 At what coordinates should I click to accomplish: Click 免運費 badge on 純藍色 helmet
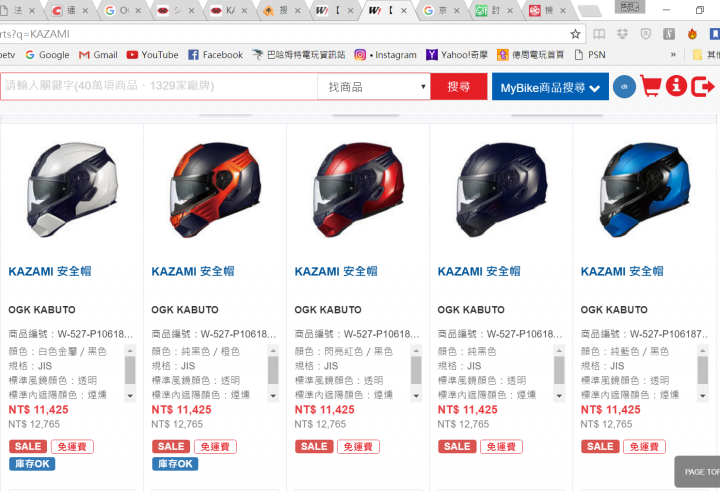(644, 447)
